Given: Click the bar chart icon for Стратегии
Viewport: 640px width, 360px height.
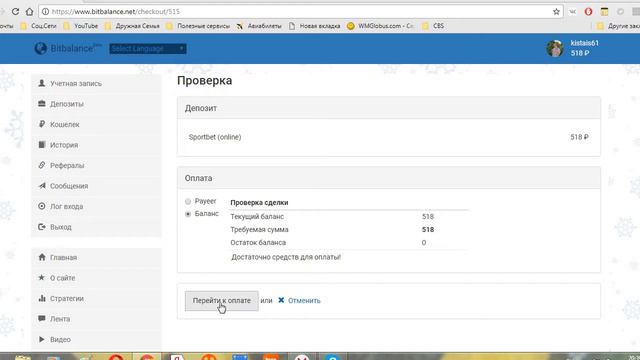Looking at the screenshot, I should [42, 298].
